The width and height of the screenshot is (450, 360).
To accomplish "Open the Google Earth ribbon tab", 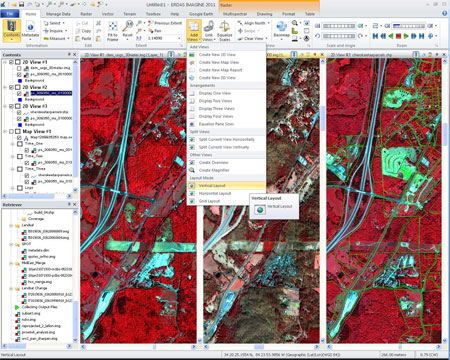I will tap(201, 14).
